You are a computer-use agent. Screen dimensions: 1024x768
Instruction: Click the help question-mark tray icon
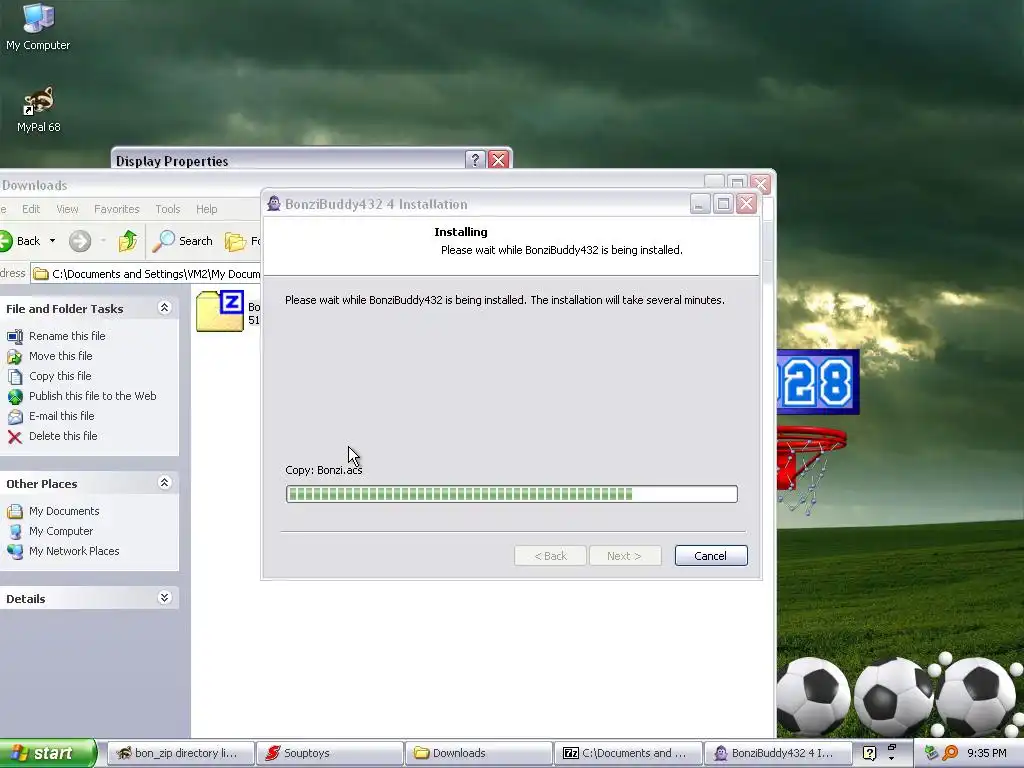point(869,753)
